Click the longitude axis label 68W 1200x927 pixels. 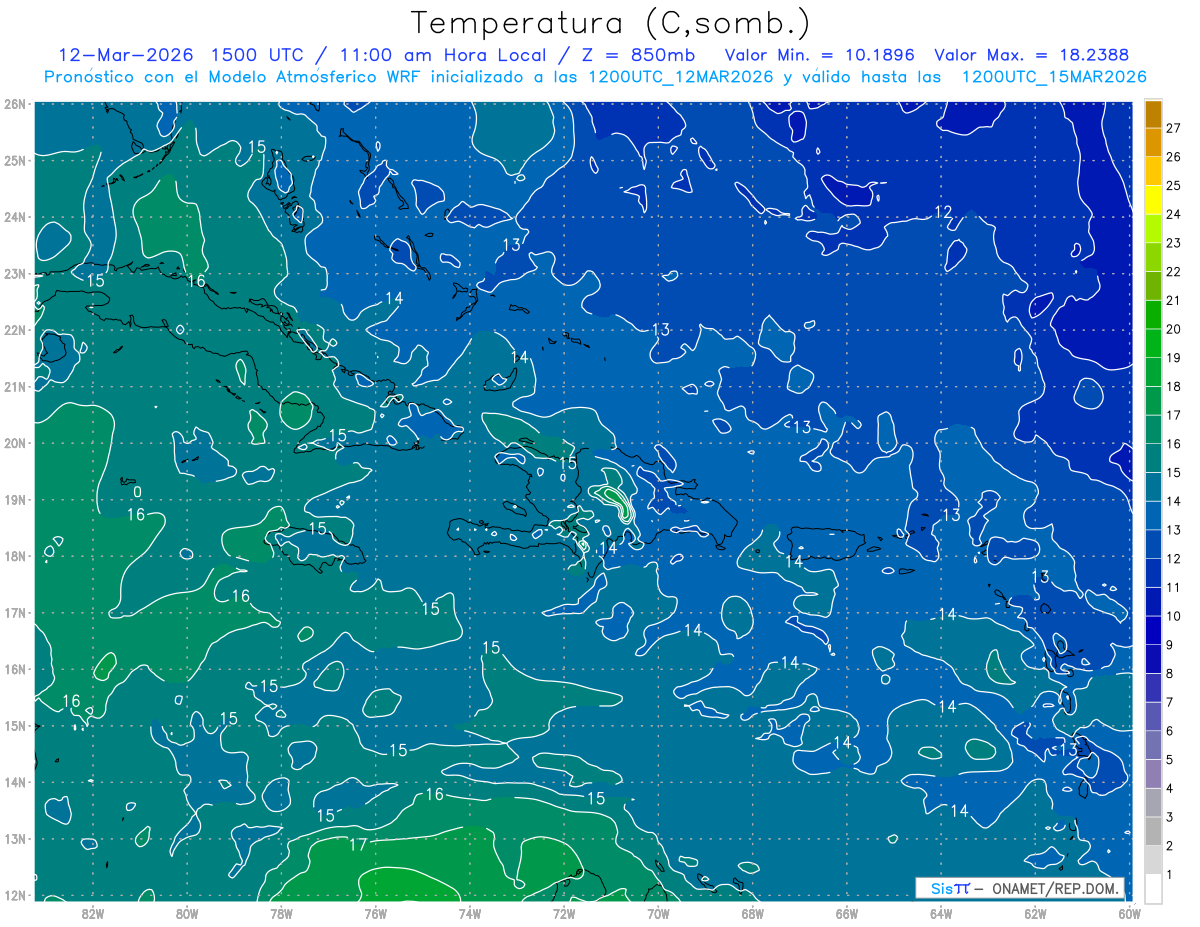[752, 913]
